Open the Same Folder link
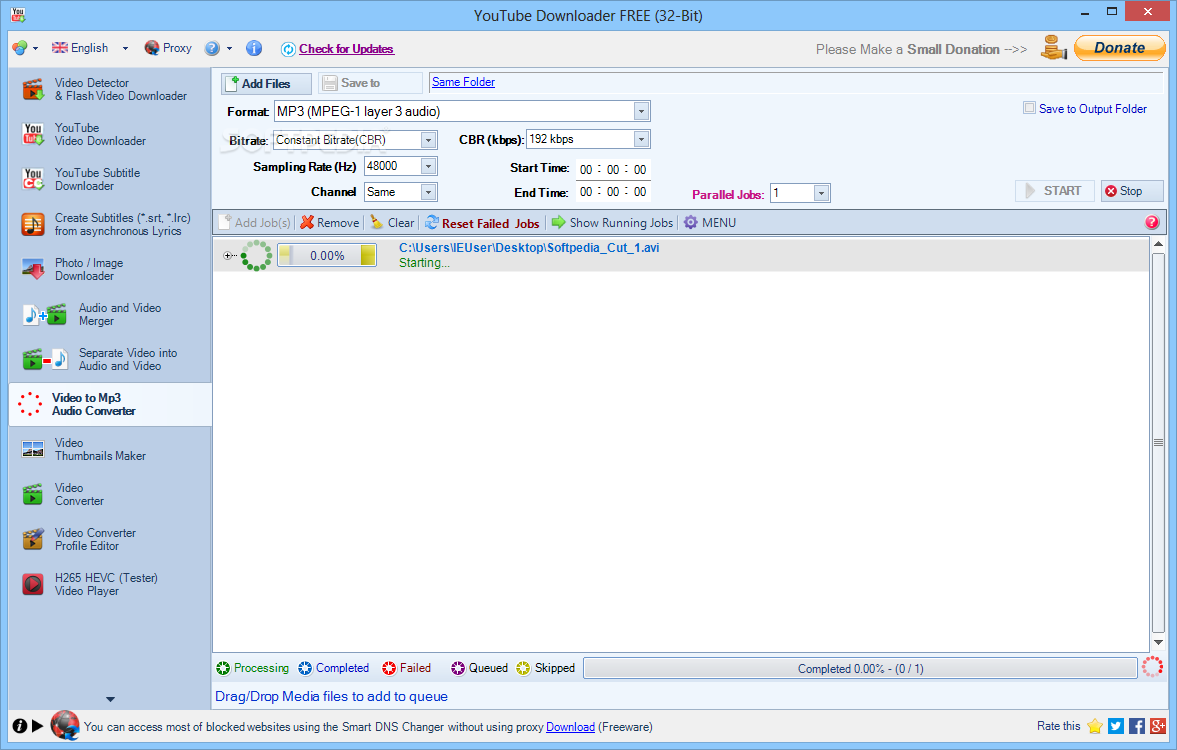This screenshot has height=750, width=1177. [463, 82]
